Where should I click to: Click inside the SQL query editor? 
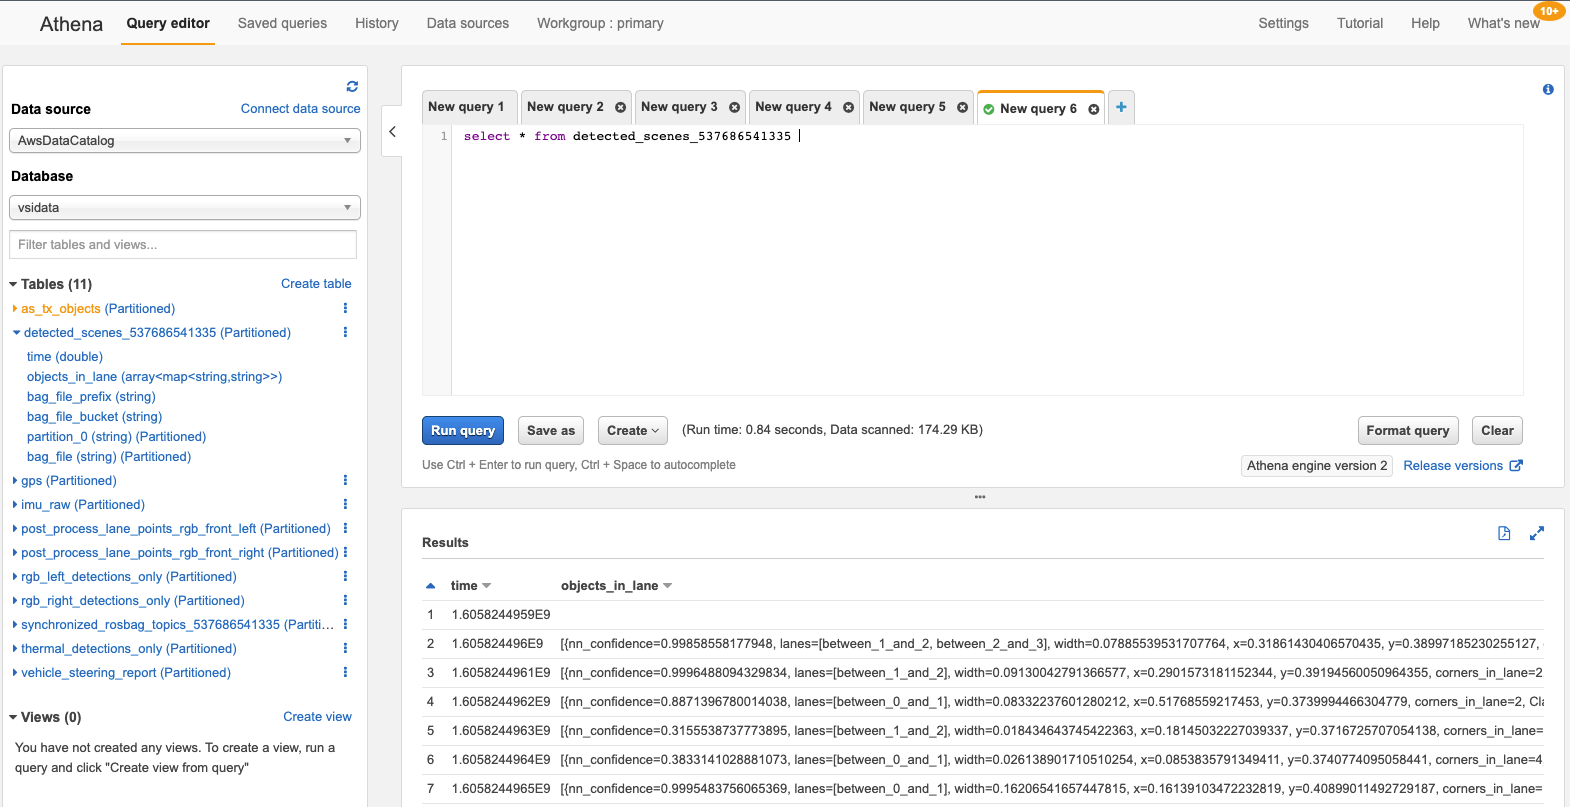pos(986,260)
